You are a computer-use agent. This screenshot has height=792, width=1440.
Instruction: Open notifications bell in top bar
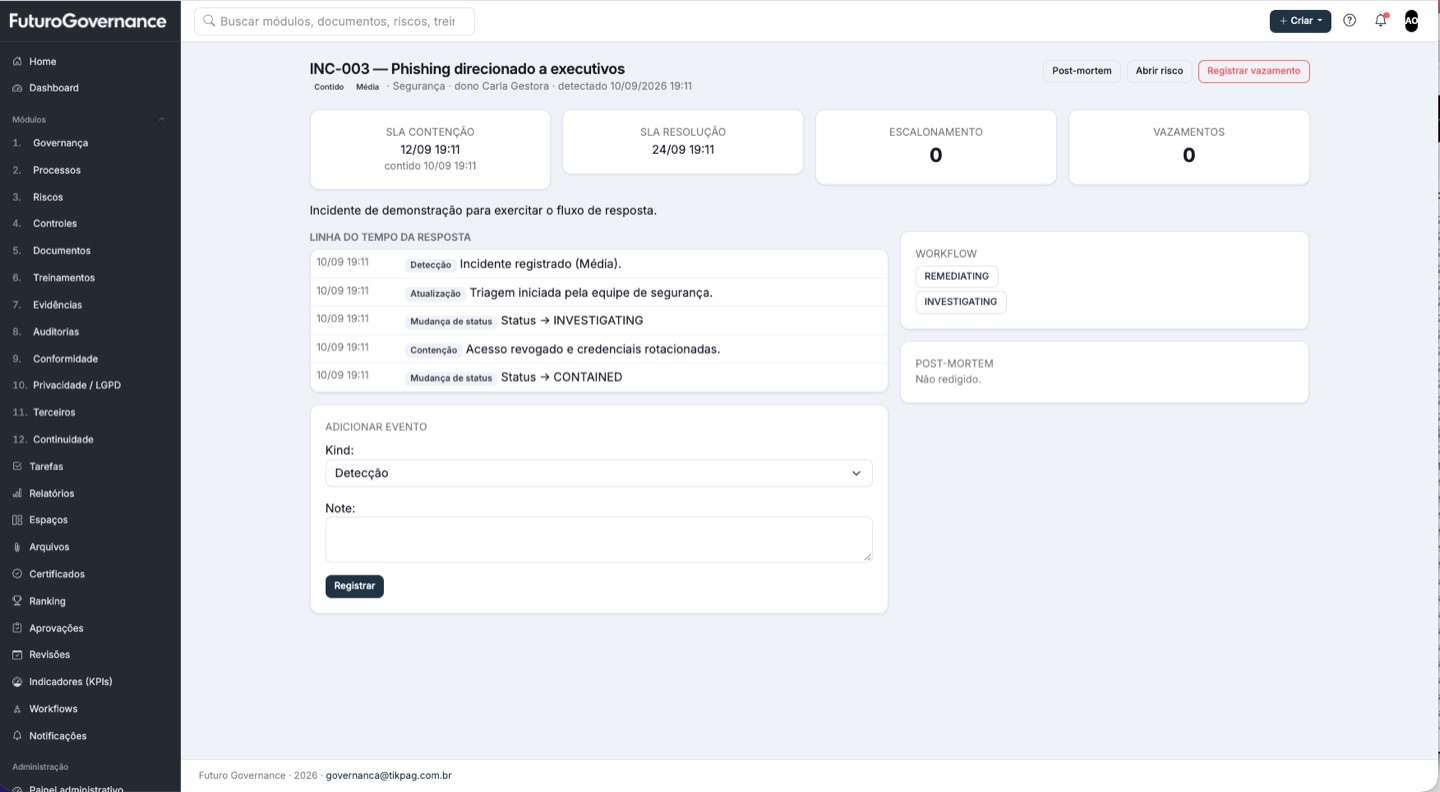coord(1381,20)
